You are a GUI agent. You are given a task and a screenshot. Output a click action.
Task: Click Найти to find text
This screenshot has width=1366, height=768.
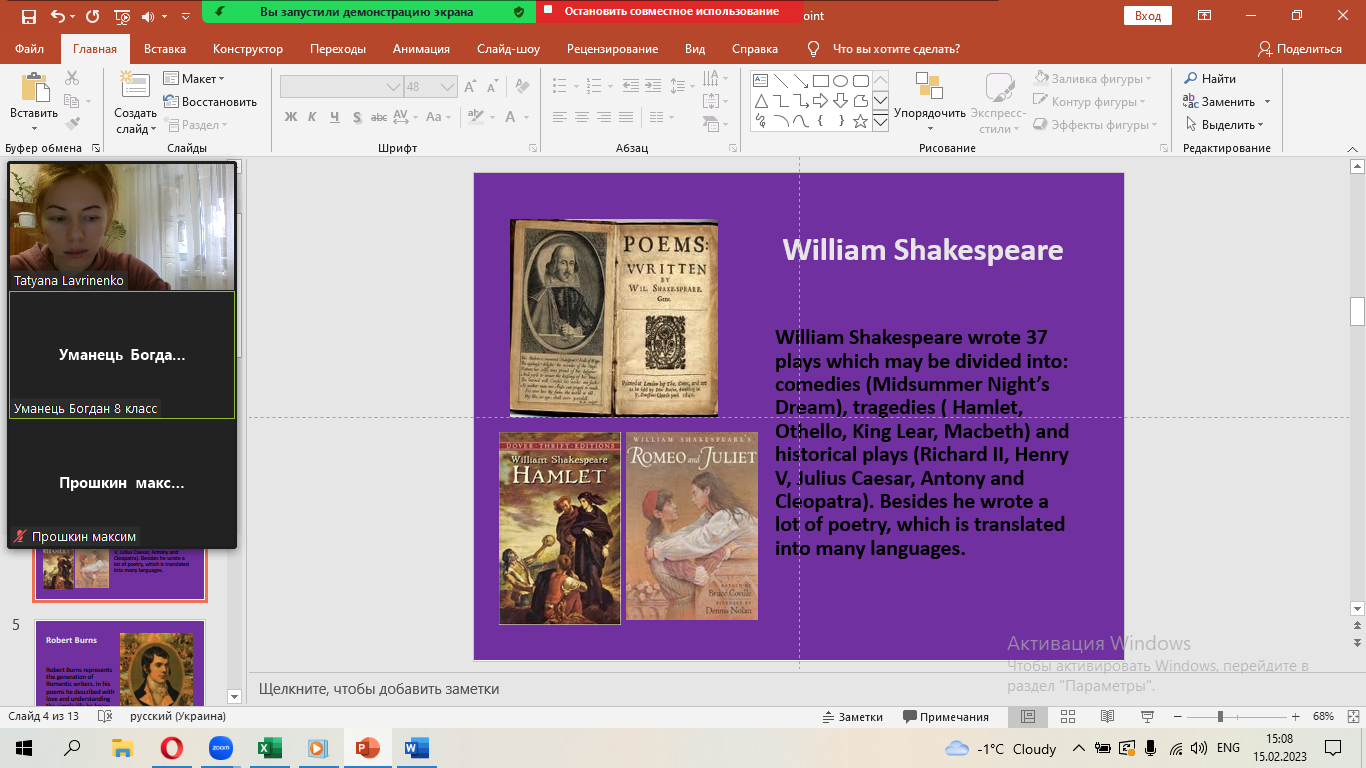coord(1211,79)
